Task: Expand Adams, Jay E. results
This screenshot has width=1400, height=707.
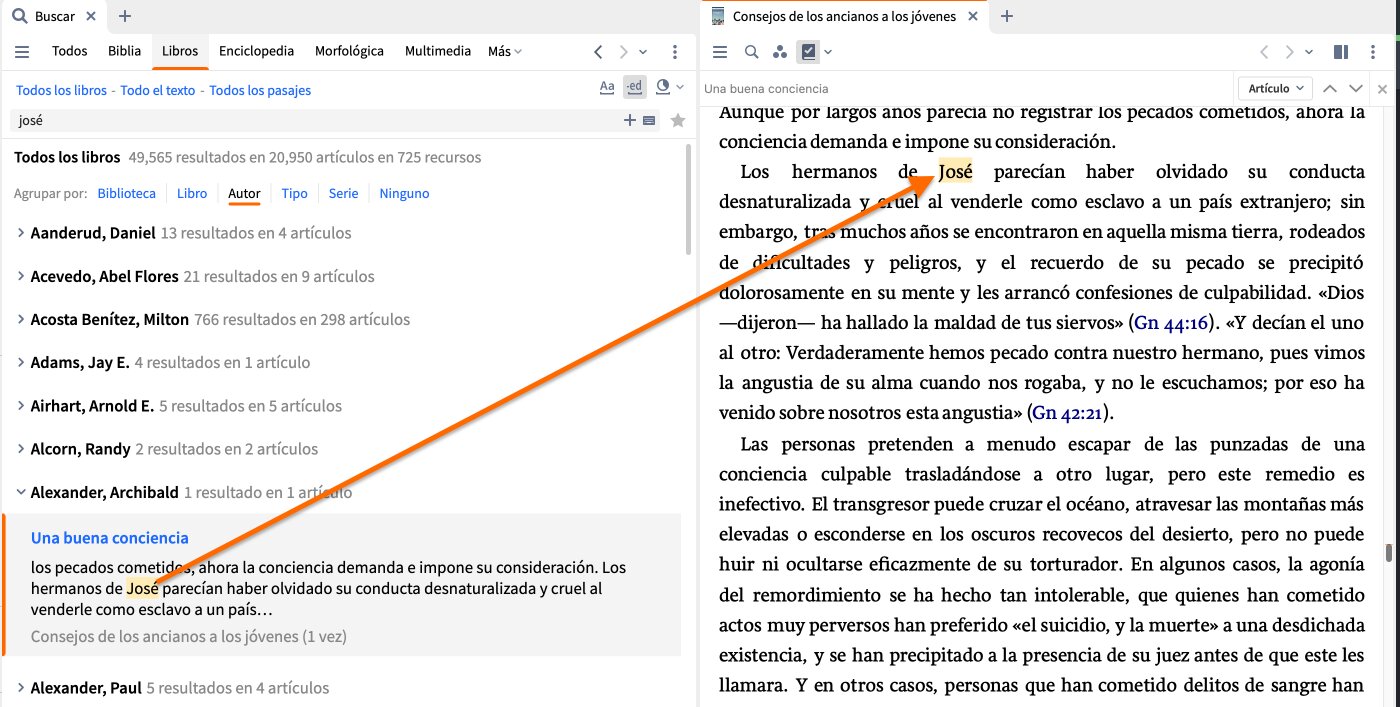Action: (21, 362)
